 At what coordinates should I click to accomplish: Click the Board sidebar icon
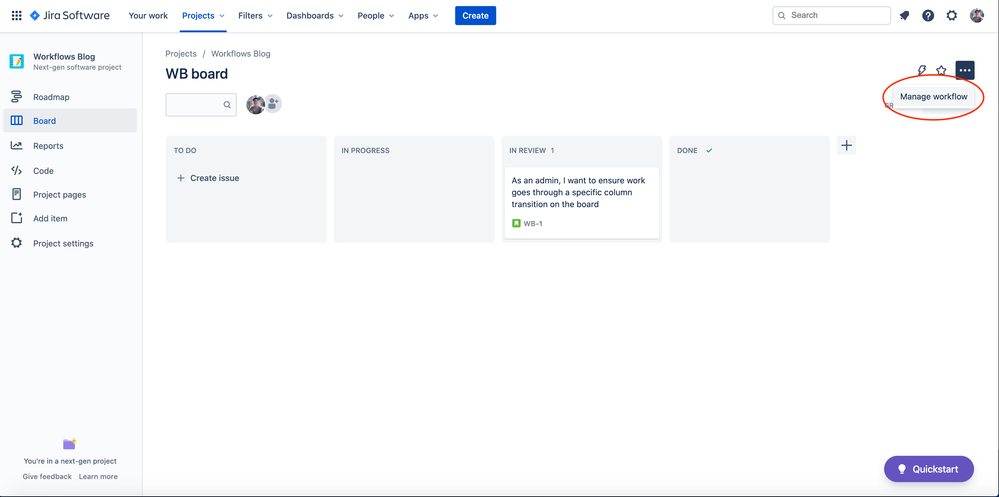tap(17, 120)
